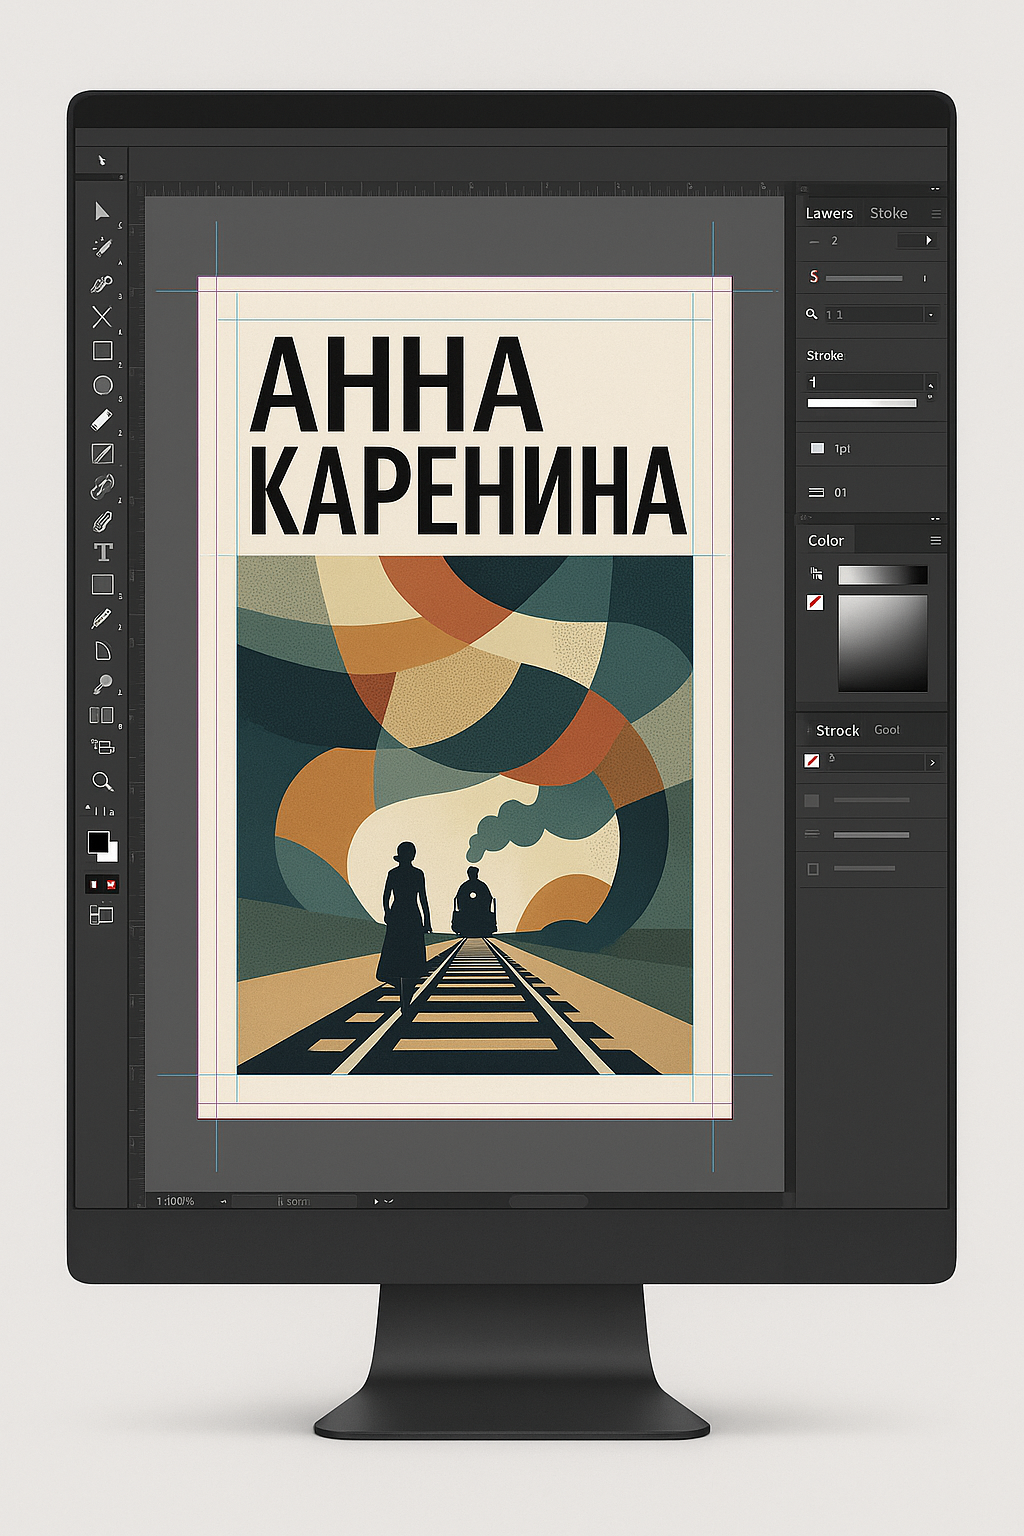Click the zoom level 1:100/% in status bar

(176, 1201)
